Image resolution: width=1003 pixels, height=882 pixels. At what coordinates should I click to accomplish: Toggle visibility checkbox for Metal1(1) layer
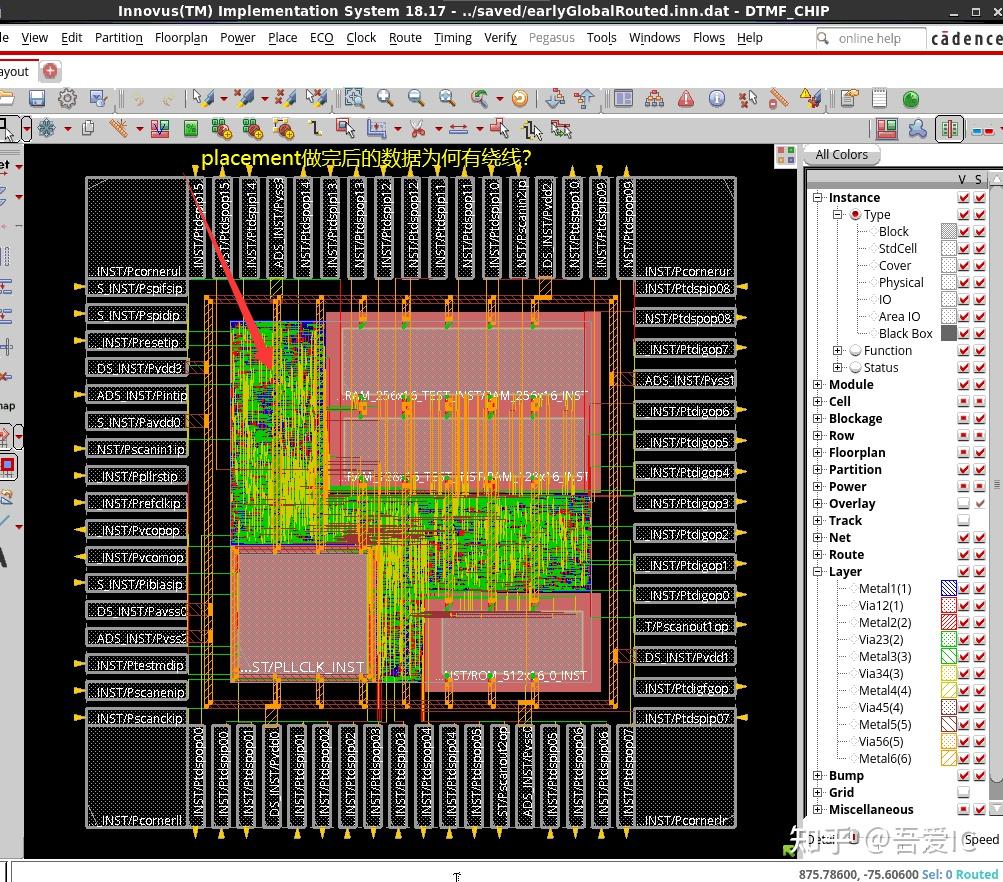coord(964,589)
